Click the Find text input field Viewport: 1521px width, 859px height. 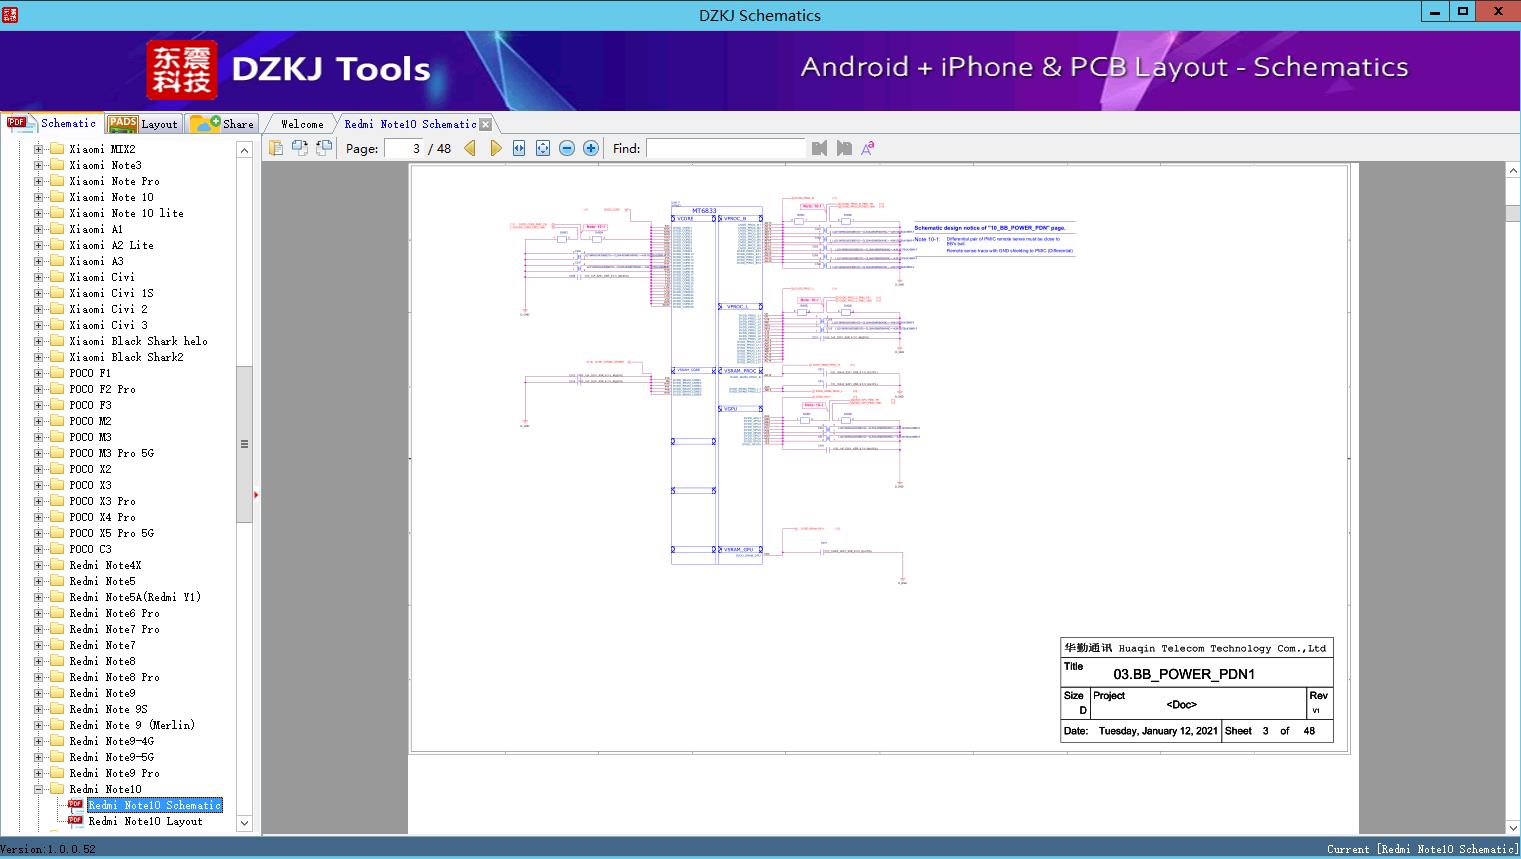coord(725,148)
